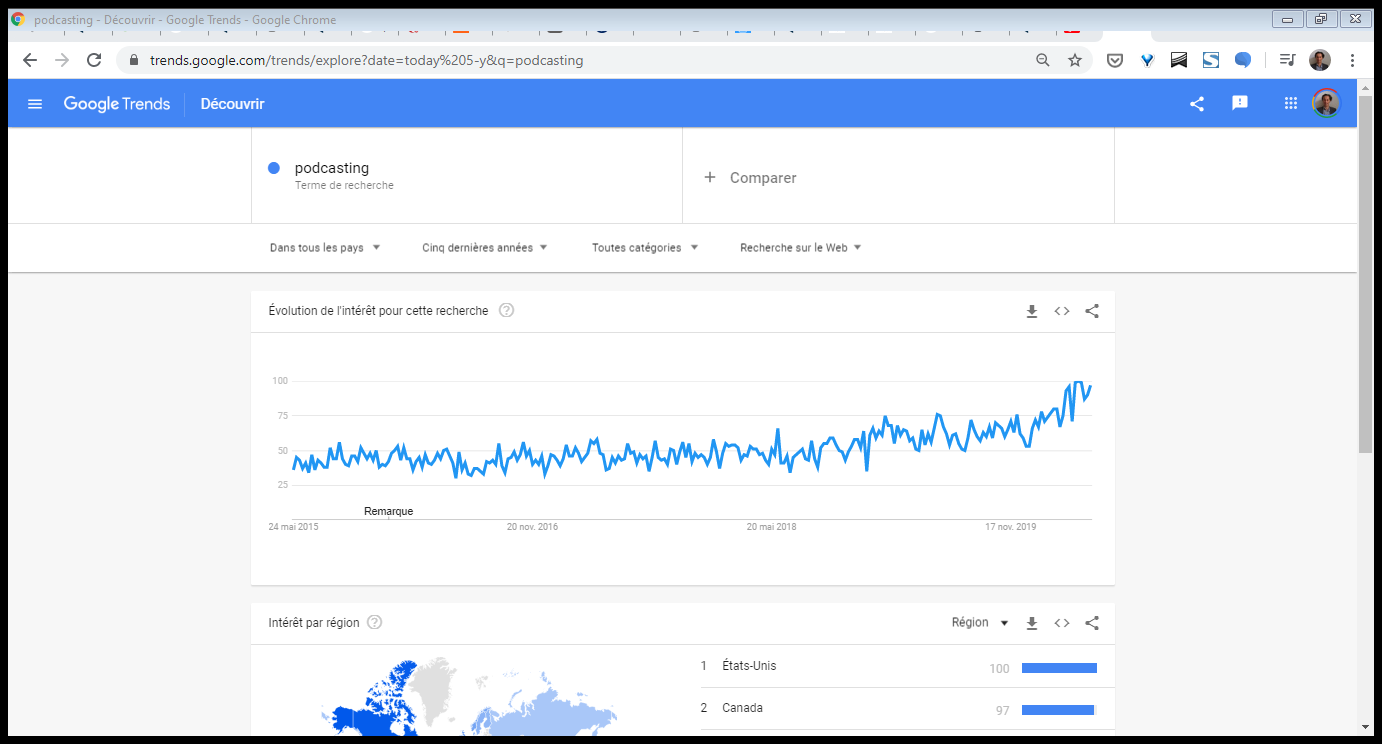The height and width of the screenshot is (744, 1382).
Task: Click the world map region preview
Action: (468, 697)
